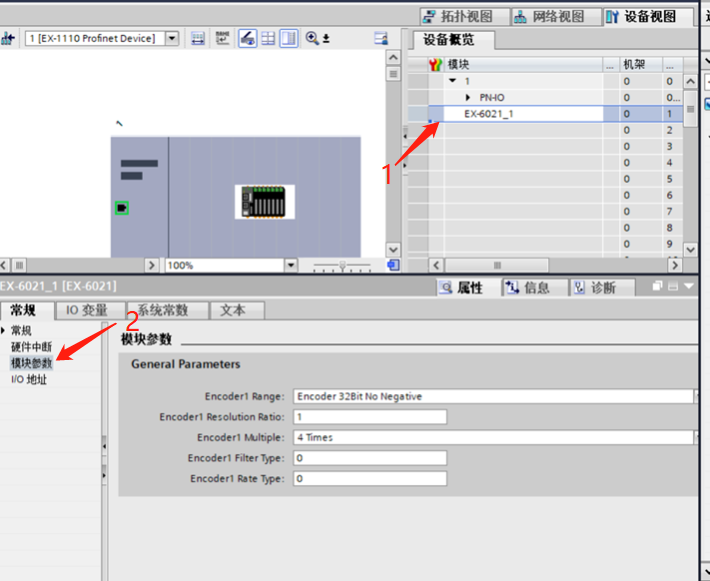Click the device canvas scroll left arrow

pyautogui.click(x=4, y=265)
